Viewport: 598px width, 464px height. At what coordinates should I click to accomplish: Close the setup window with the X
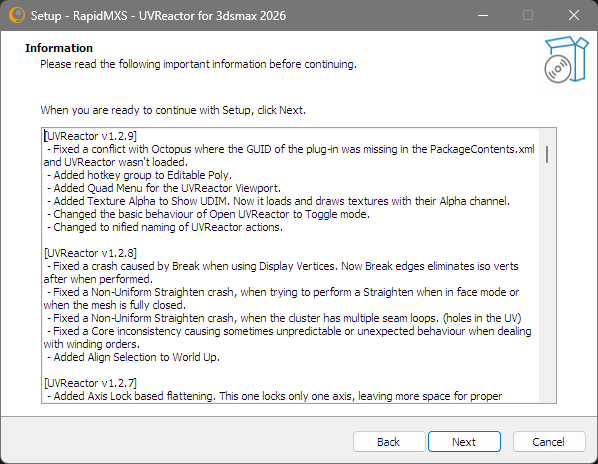tap(574, 15)
